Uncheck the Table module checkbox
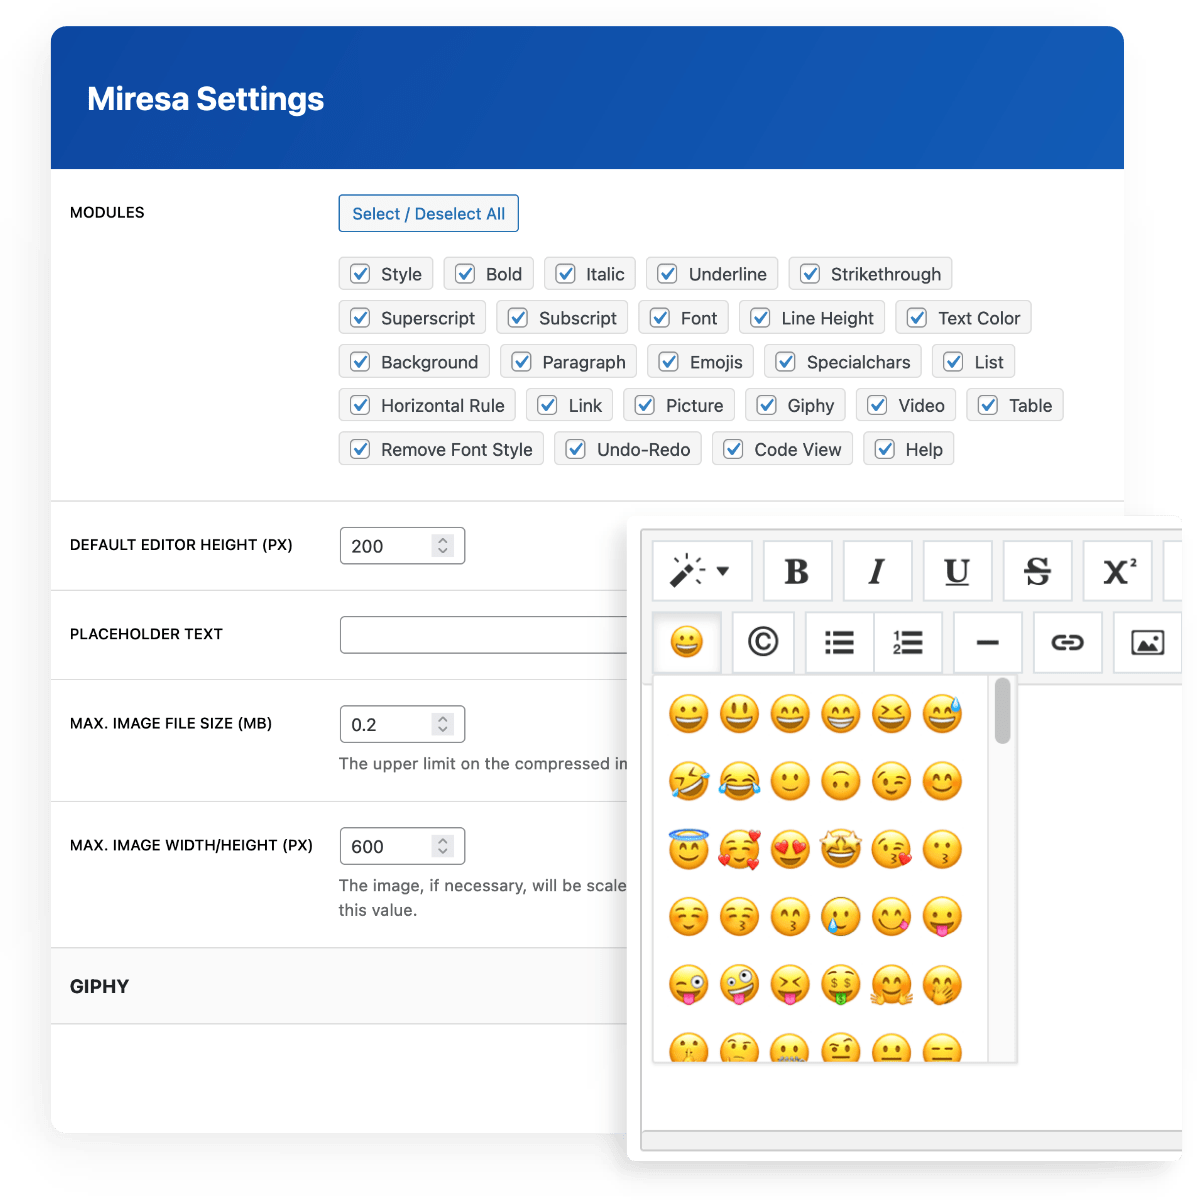The image size is (1200, 1200). 988,405
